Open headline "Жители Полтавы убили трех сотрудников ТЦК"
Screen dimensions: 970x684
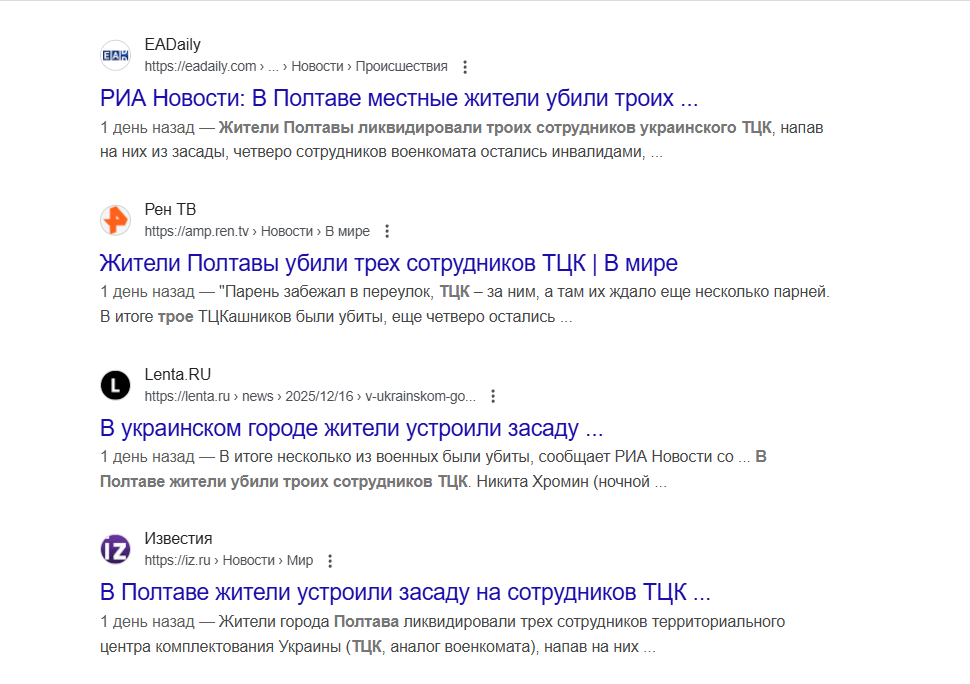click(x=389, y=264)
